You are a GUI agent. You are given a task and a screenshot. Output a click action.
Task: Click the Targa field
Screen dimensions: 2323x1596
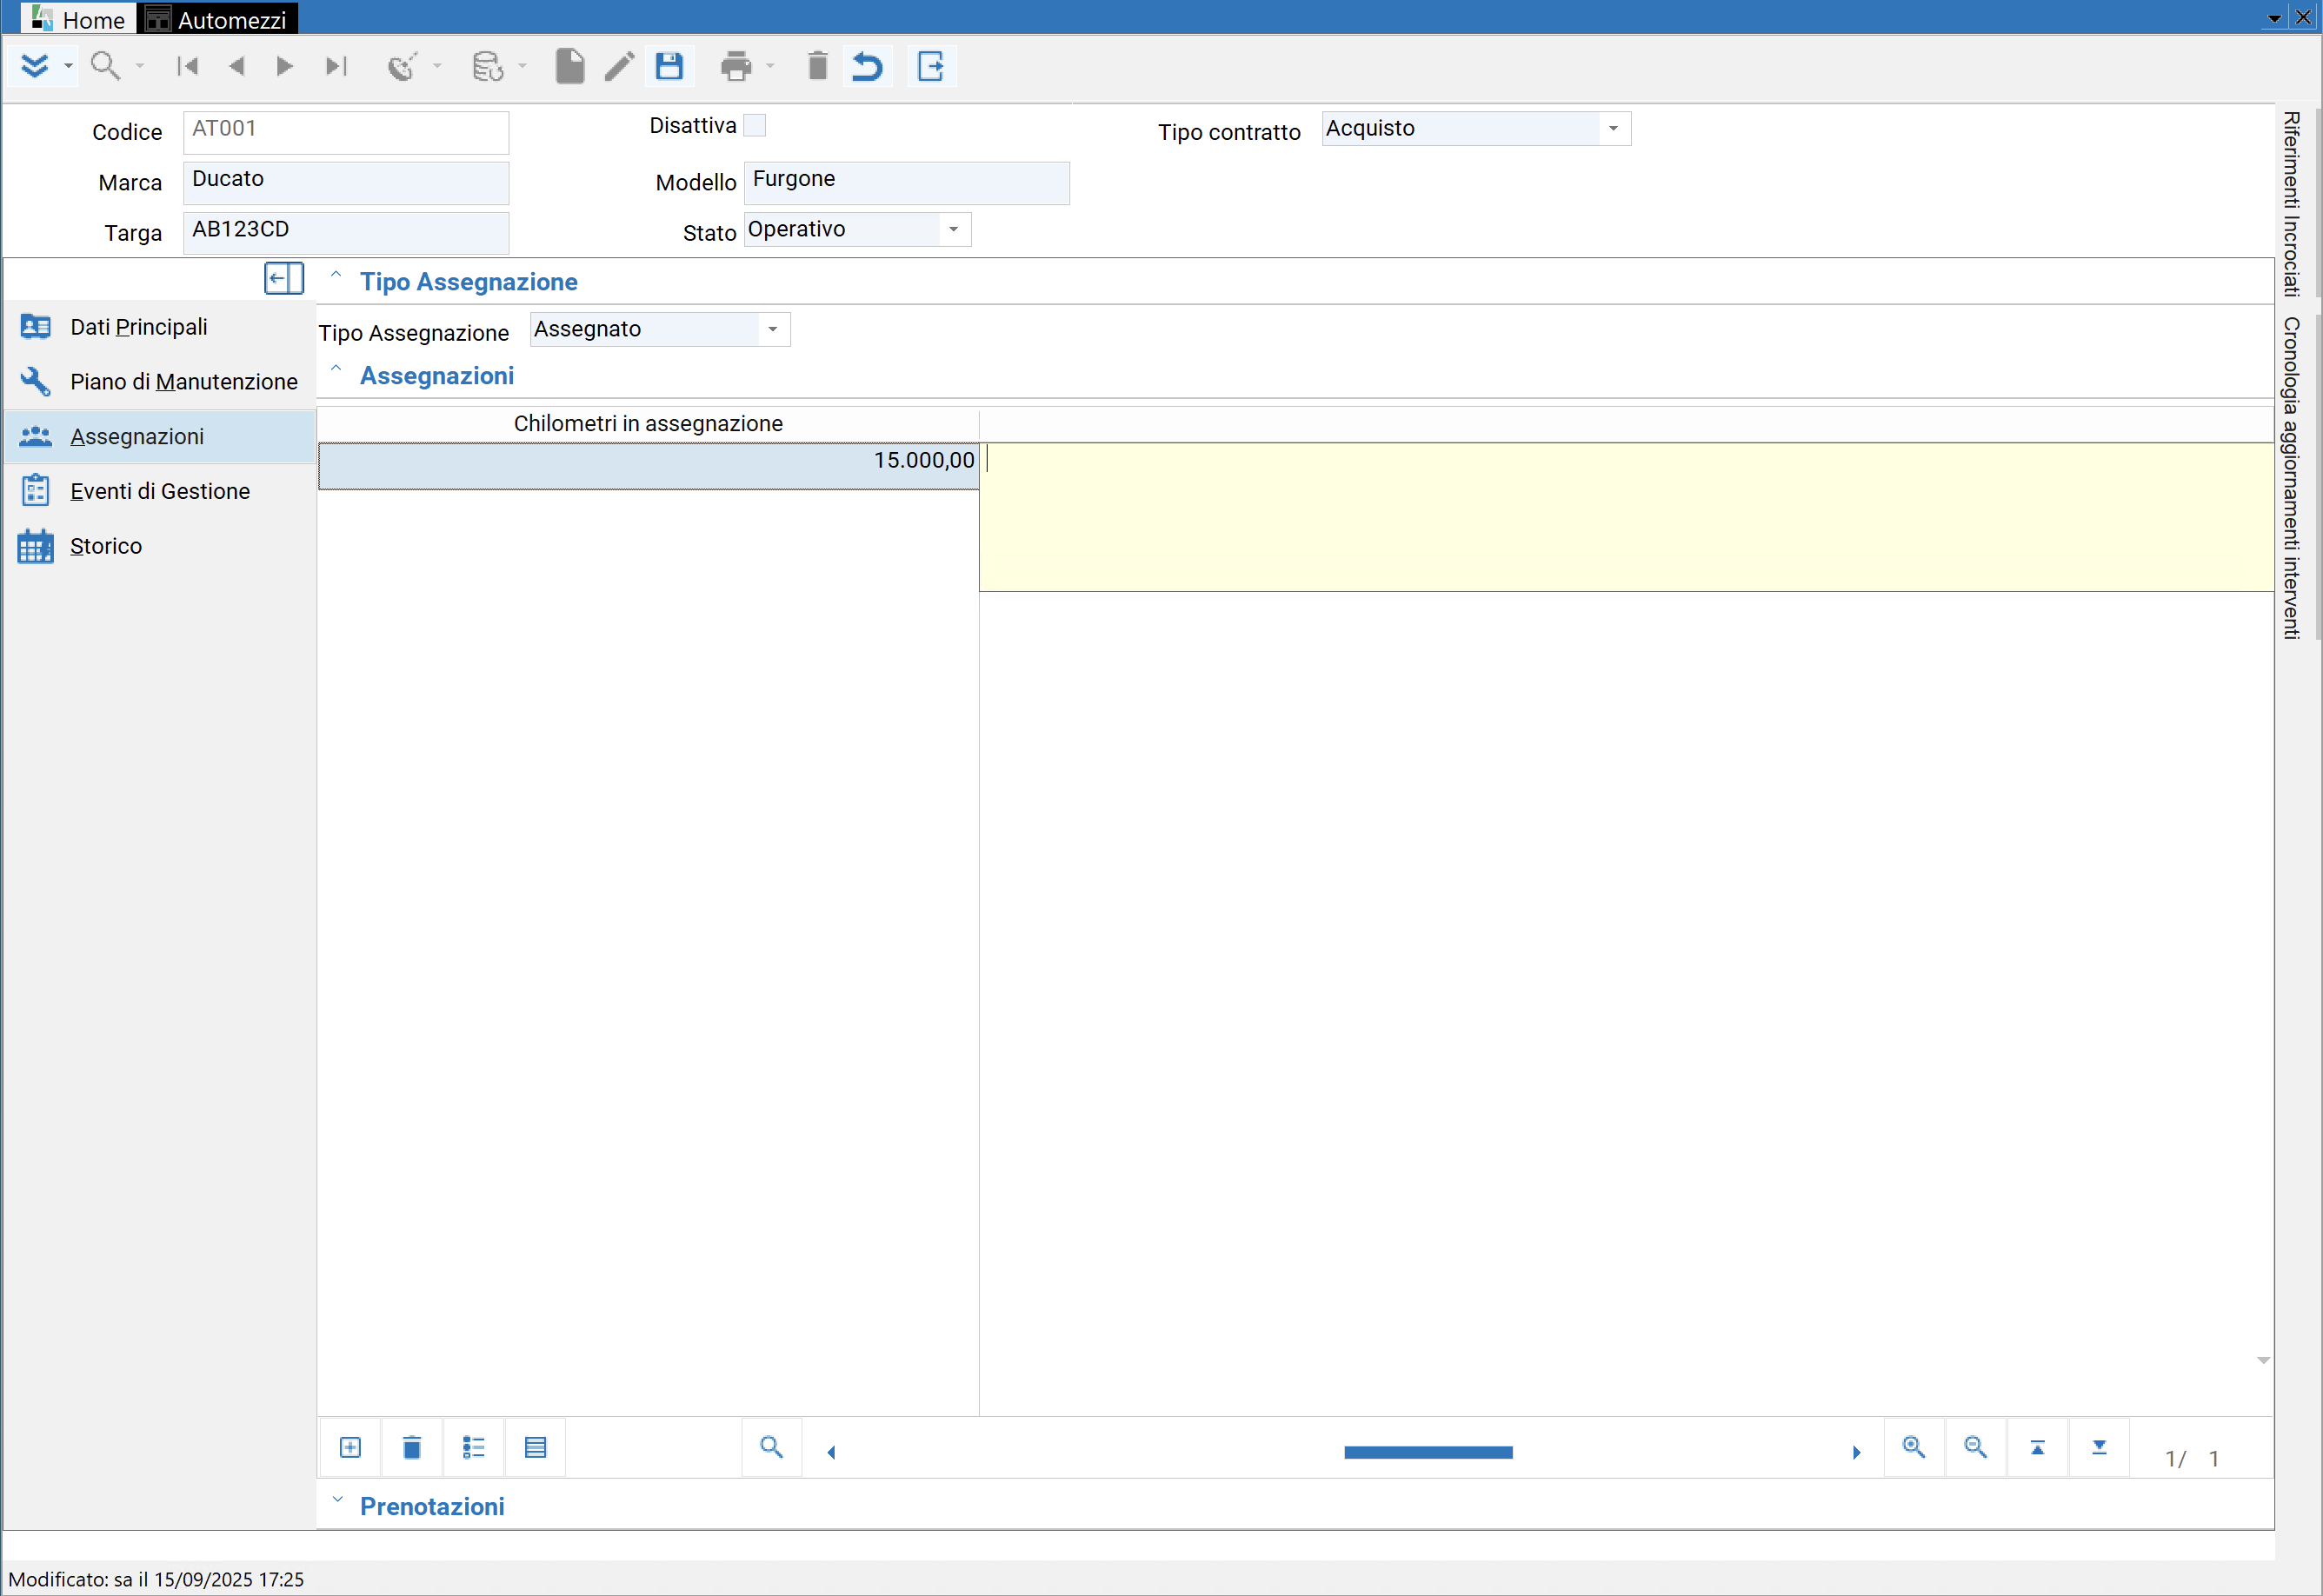coord(346,233)
